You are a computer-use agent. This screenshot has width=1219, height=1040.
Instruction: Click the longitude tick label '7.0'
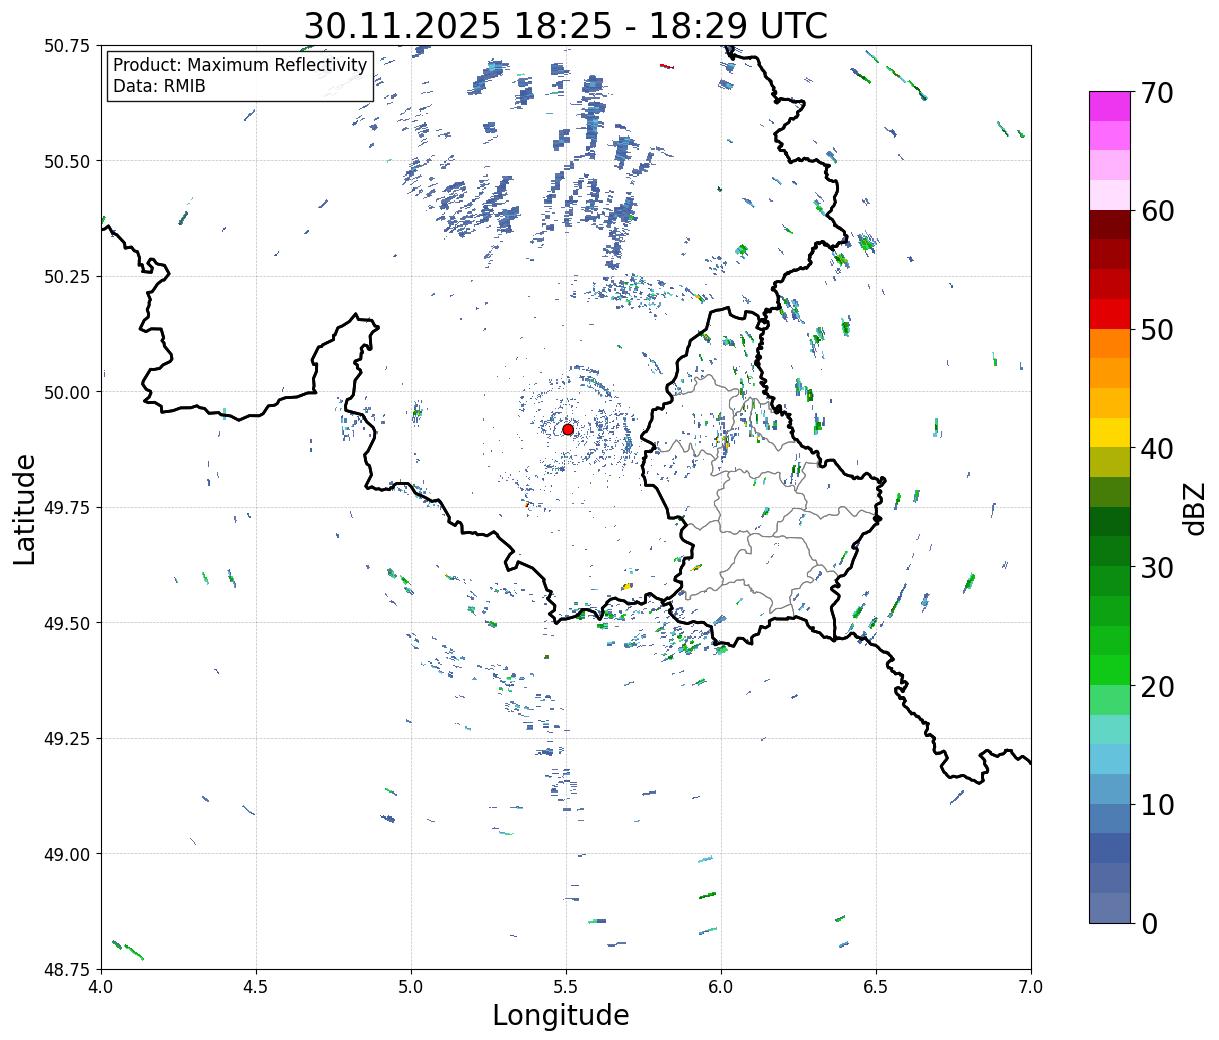[x=1031, y=987]
